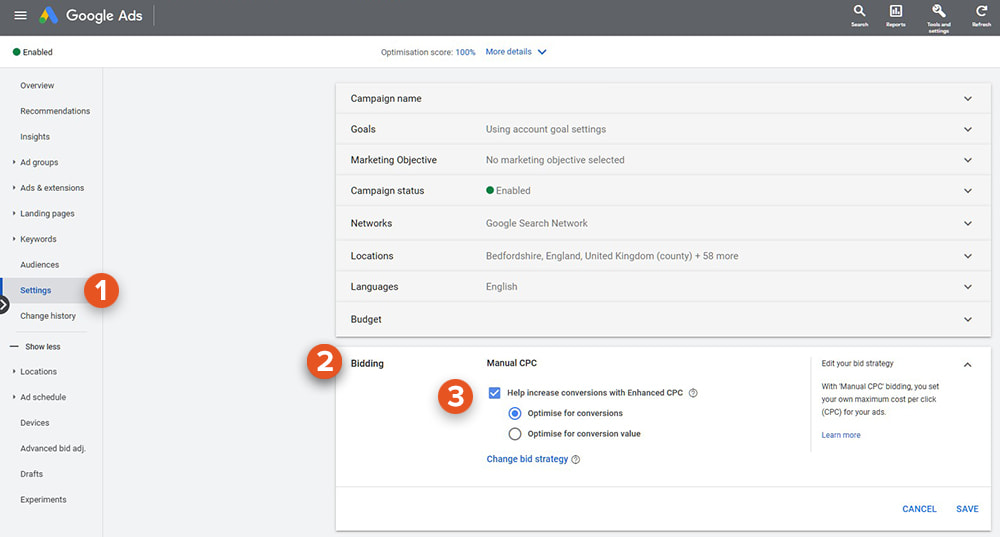This screenshot has height=537, width=1000.
Task: Click the CANCEL button
Action: click(919, 509)
